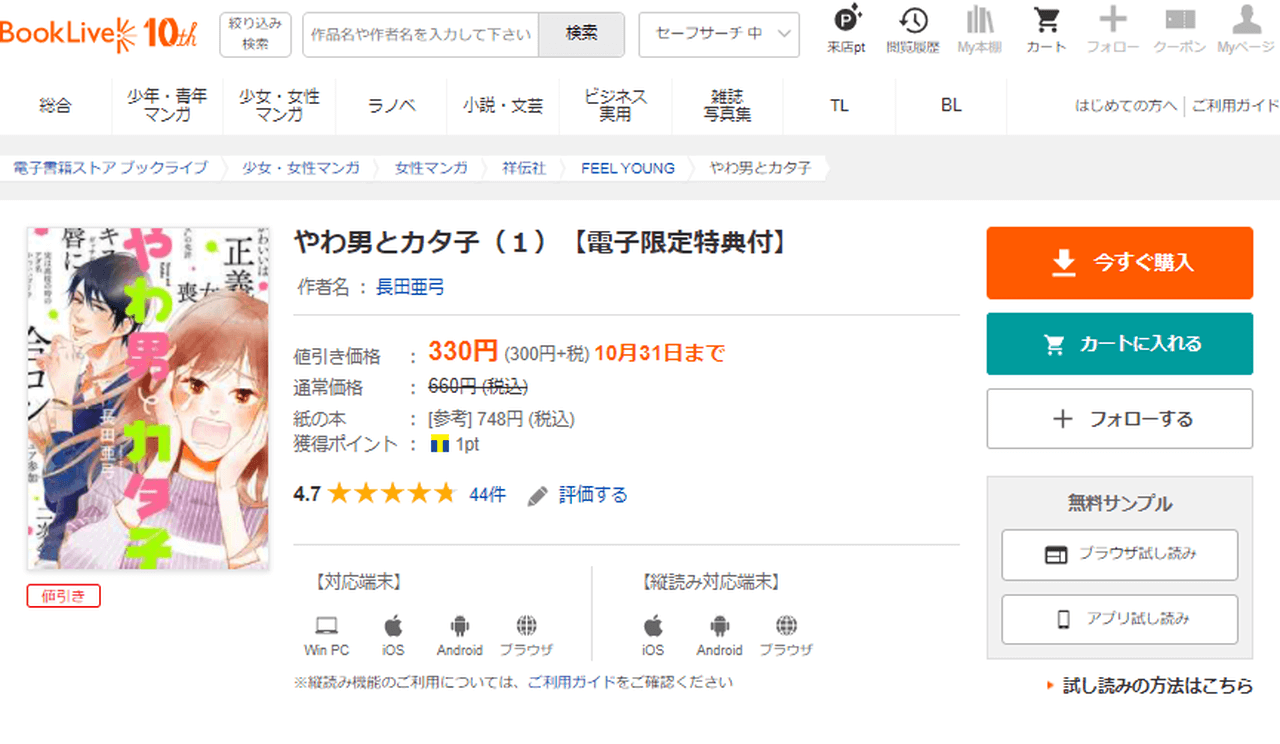This screenshot has height=744, width=1280.
Task: Select the 少年・青年マンガ category tab
Action: pyautogui.click(x=167, y=105)
